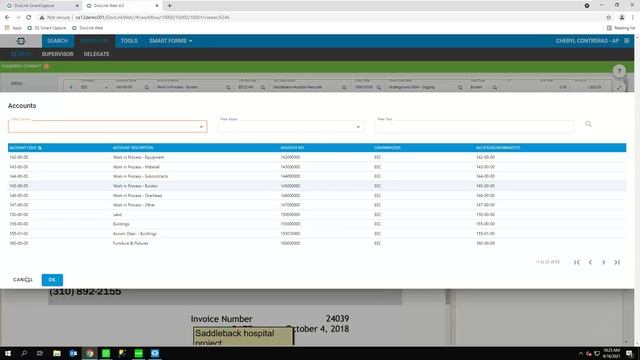Select row Work in Process - Equipment
The height and width of the screenshot is (360, 640).
tap(317, 157)
